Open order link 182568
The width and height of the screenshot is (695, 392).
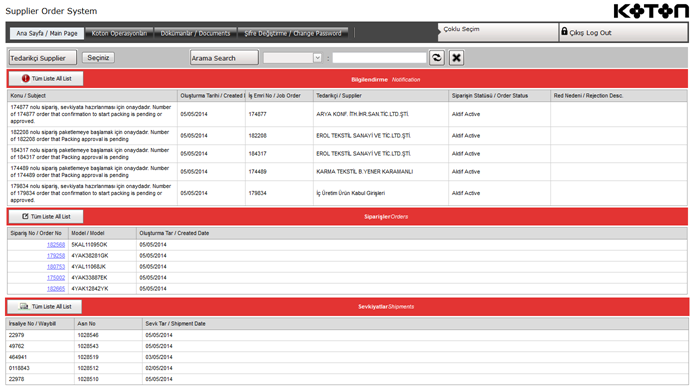pyautogui.click(x=56, y=245)
